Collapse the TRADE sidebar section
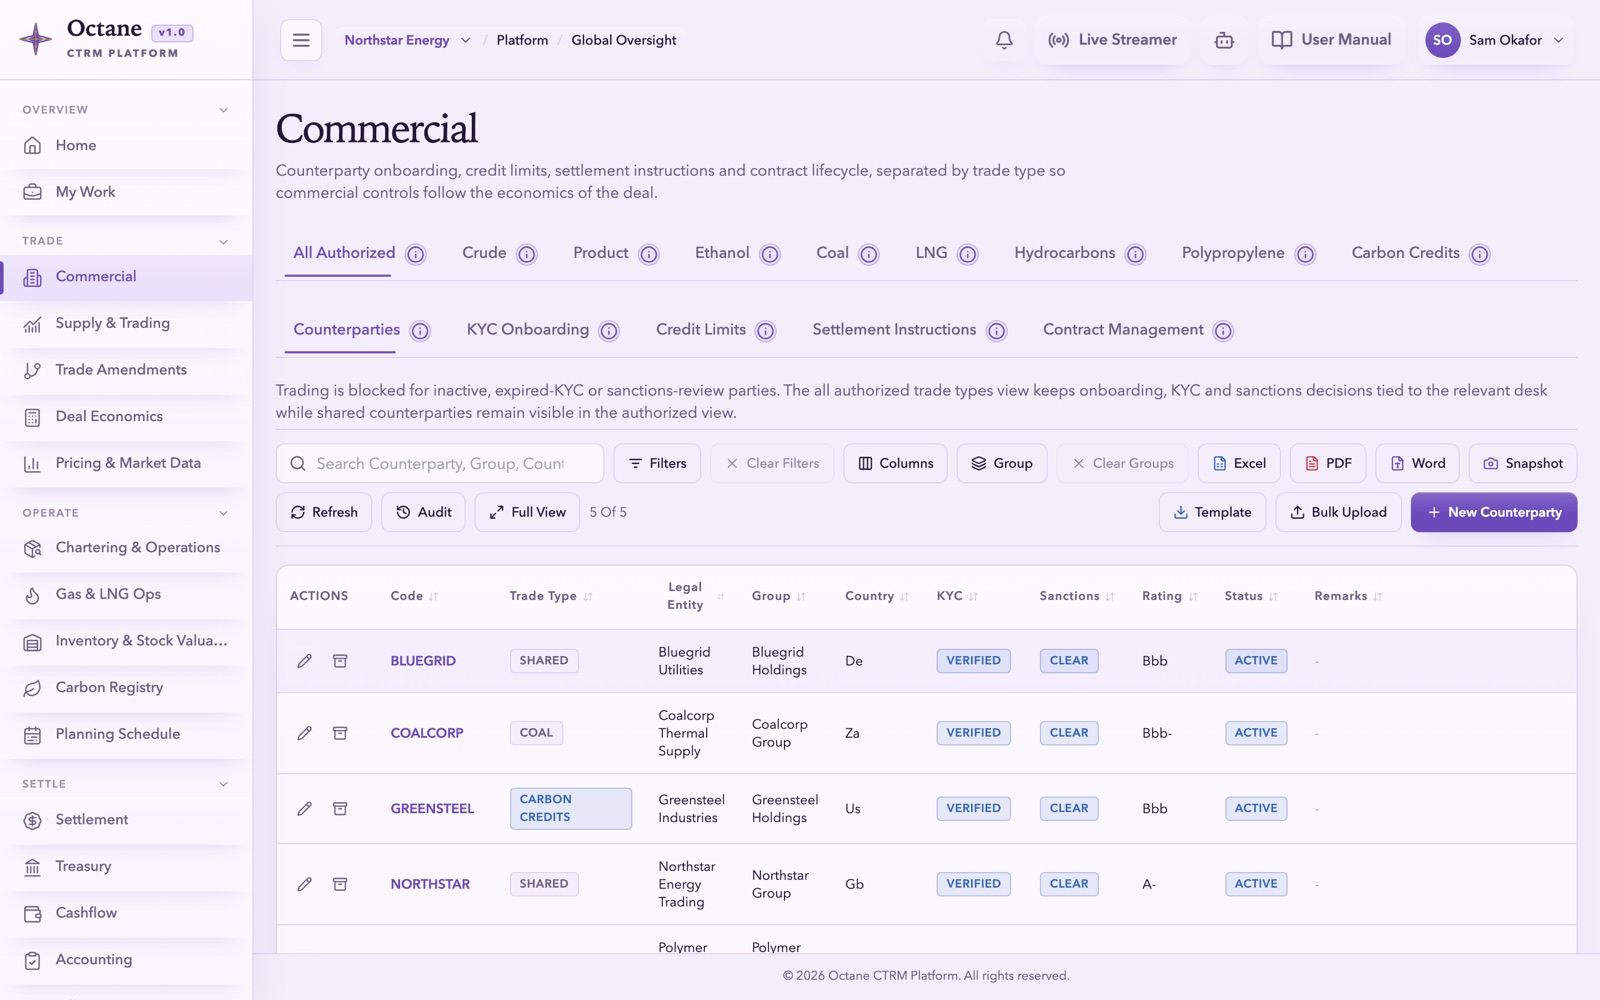Image resolution: width=1600 pixels, height=1000 pixels. (x=223, y=241)
